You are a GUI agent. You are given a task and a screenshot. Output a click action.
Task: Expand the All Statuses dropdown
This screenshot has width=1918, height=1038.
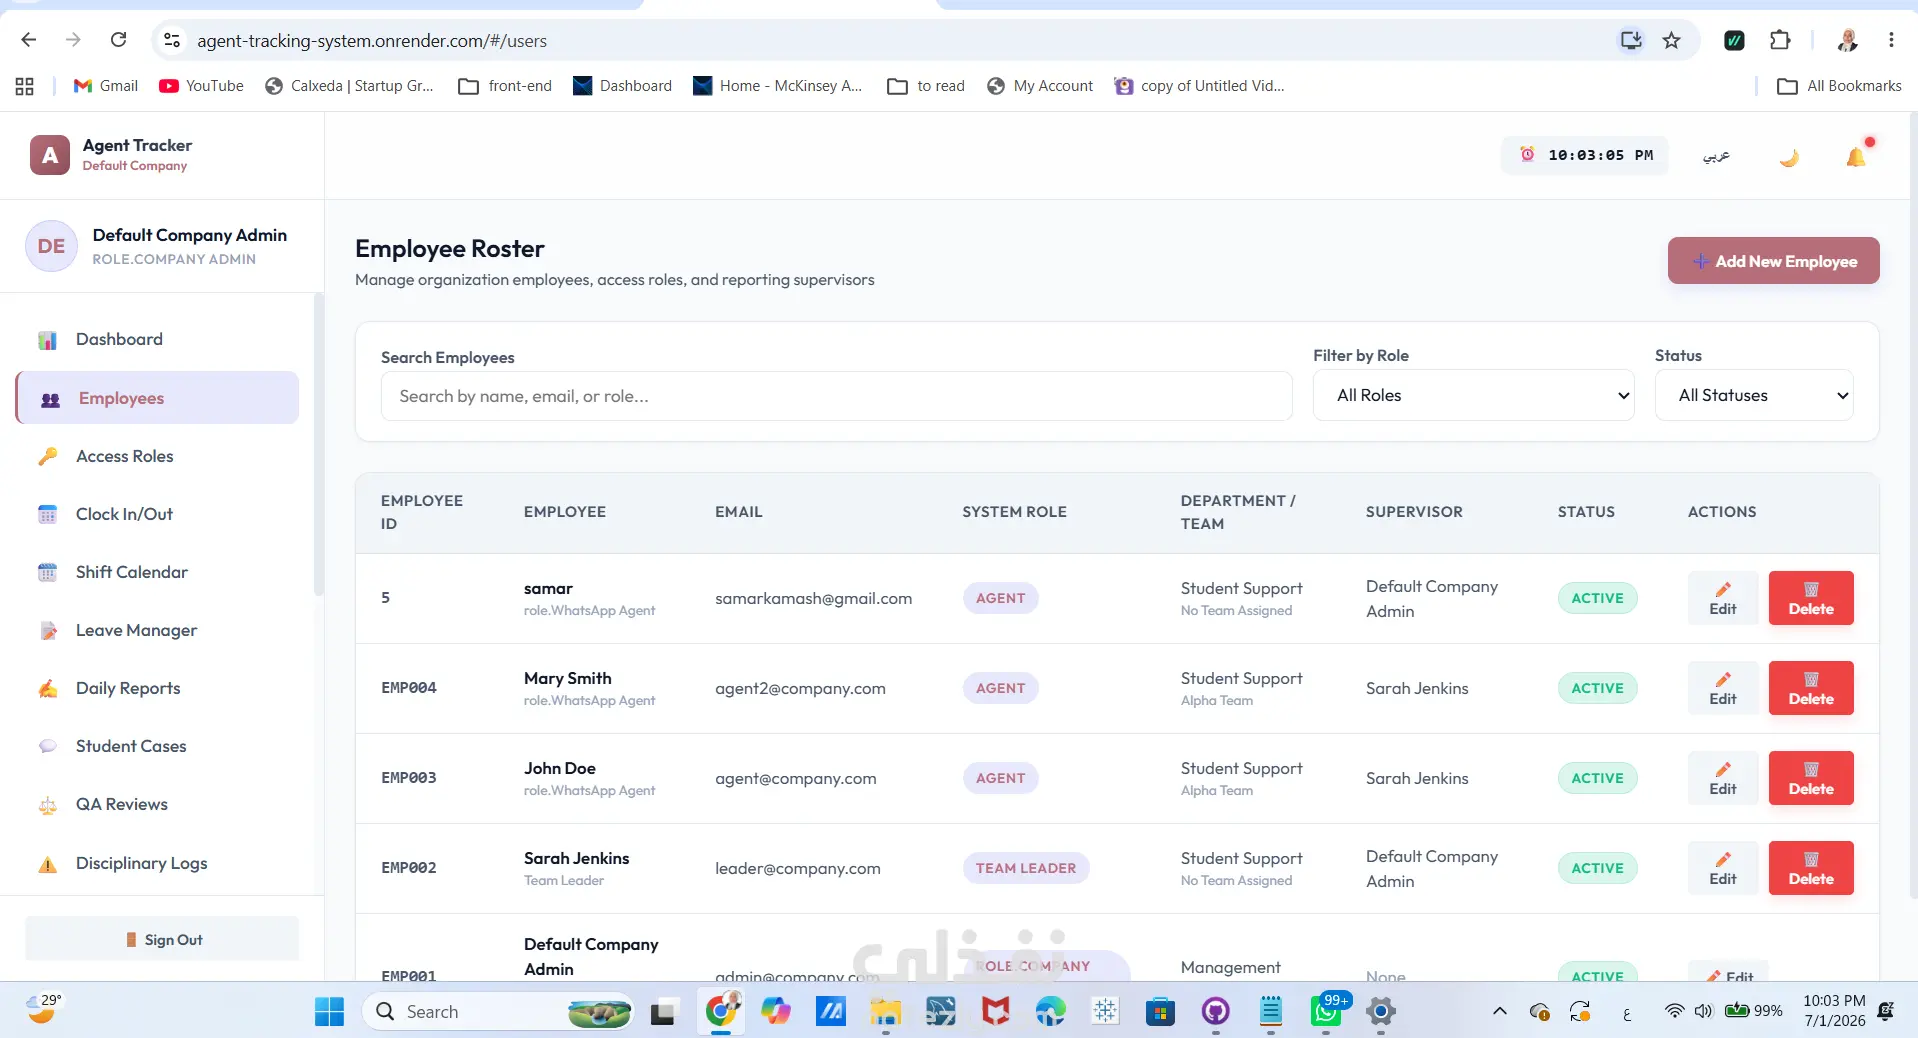click(1754, 395)
